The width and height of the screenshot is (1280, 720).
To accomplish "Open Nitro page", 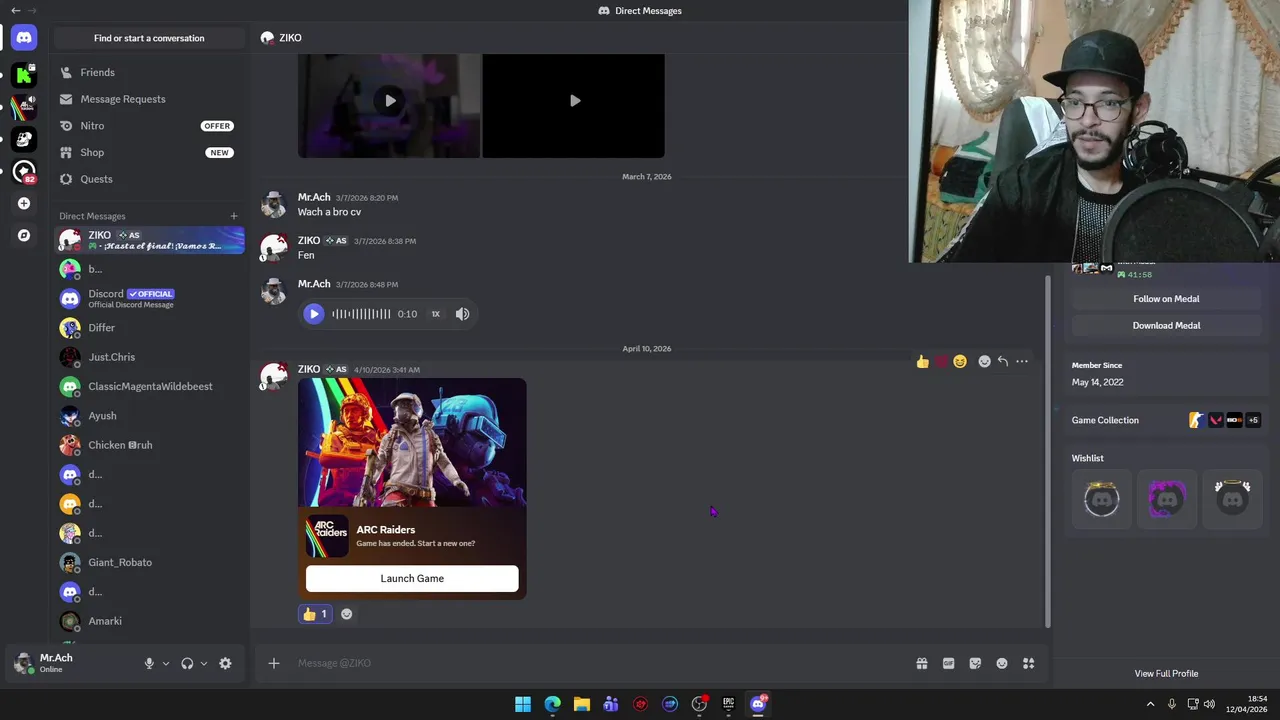I will 149,126.
